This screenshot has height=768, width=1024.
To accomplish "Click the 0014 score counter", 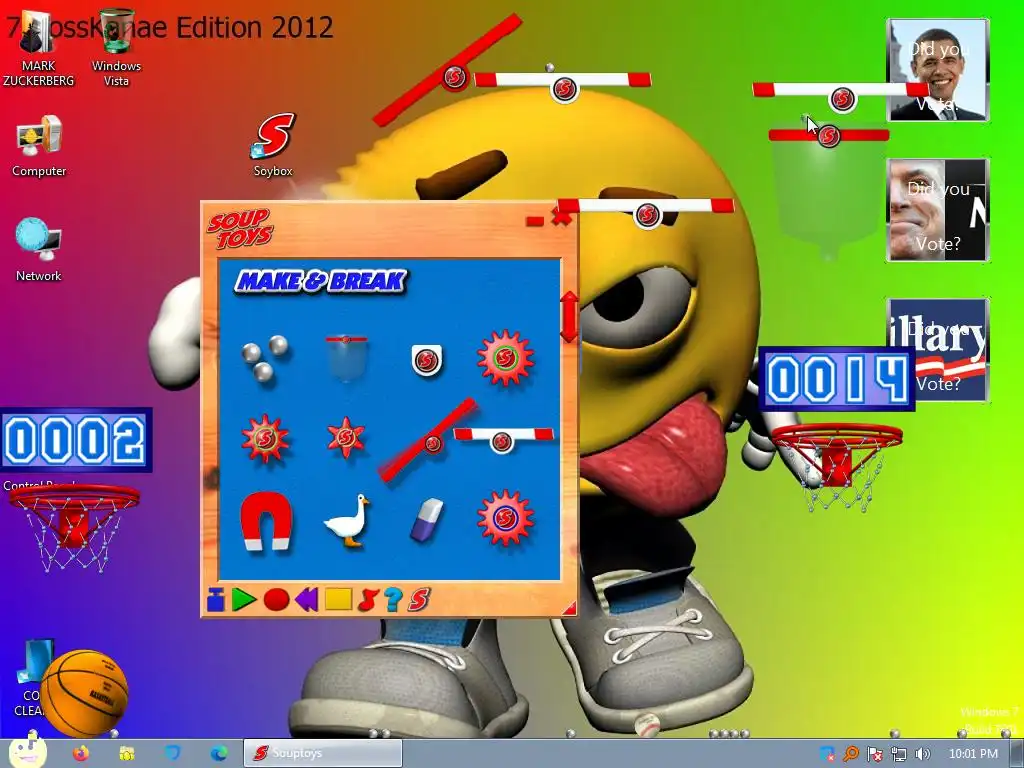I will [837, 379].
